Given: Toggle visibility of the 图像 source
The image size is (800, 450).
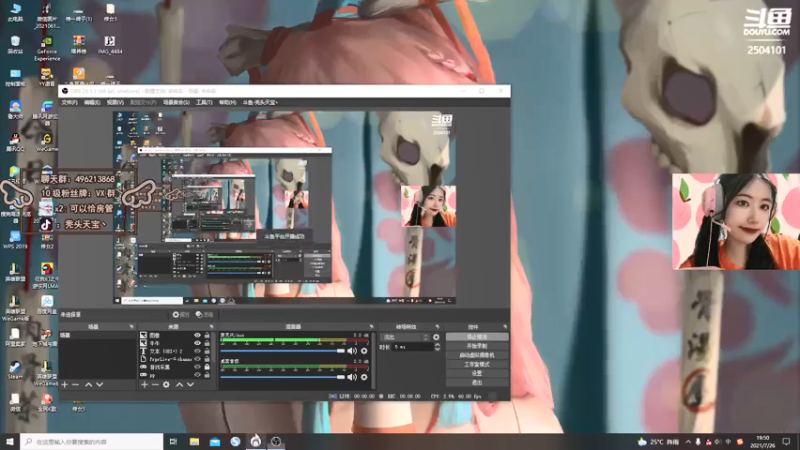Looking at the screenshot, I should (x=197, y=336).
